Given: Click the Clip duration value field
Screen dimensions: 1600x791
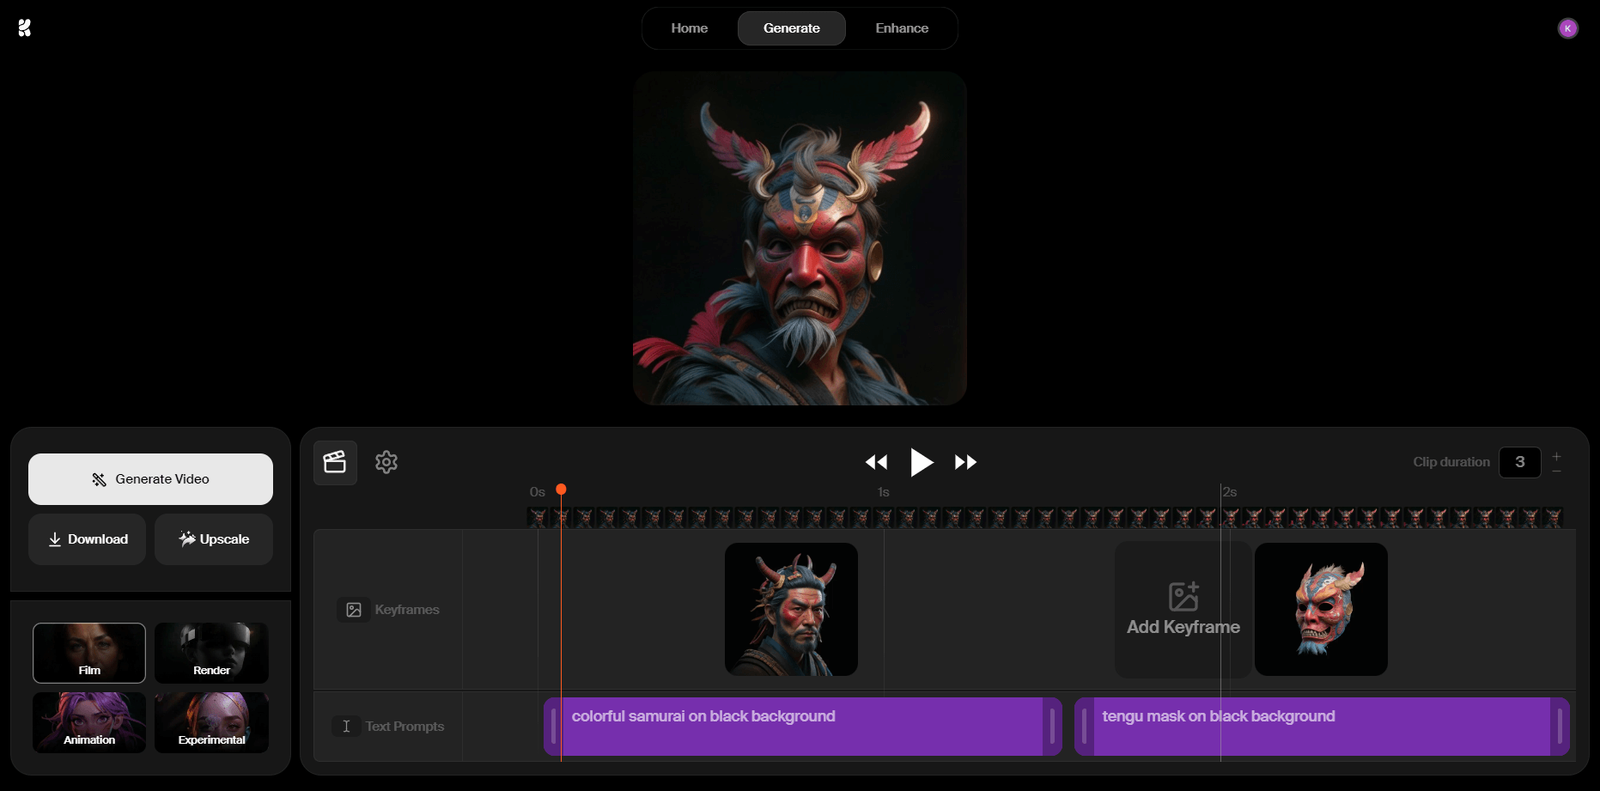Looking at the screenshot, I should click(x=1520, y=462).
